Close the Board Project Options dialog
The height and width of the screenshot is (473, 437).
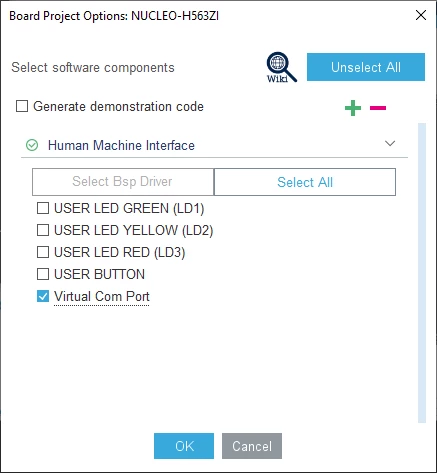tap(421, 15)
